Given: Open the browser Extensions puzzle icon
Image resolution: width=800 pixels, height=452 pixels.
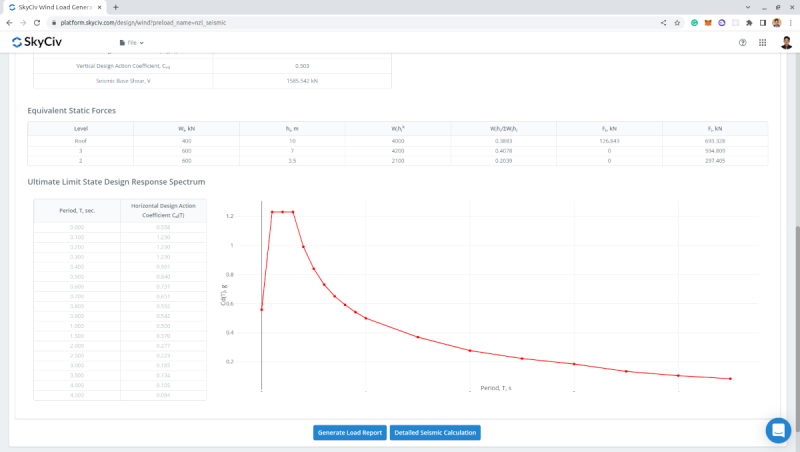Looking at the screenshot, I should pos(749,22).
